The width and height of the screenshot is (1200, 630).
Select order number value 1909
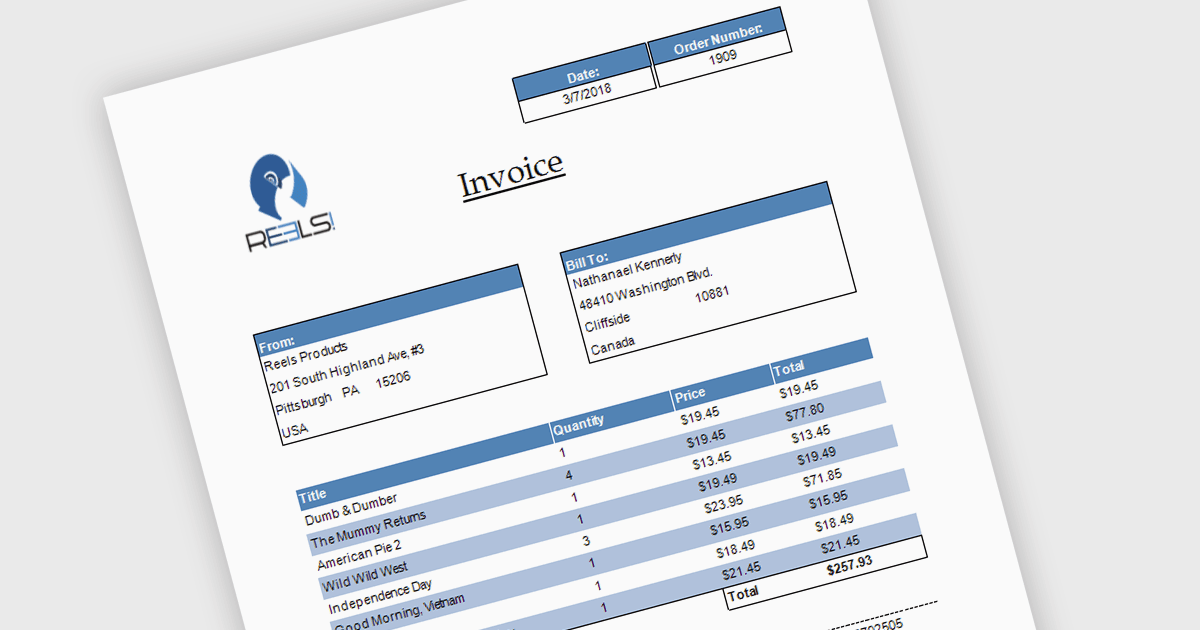click(x=722, y=58)
